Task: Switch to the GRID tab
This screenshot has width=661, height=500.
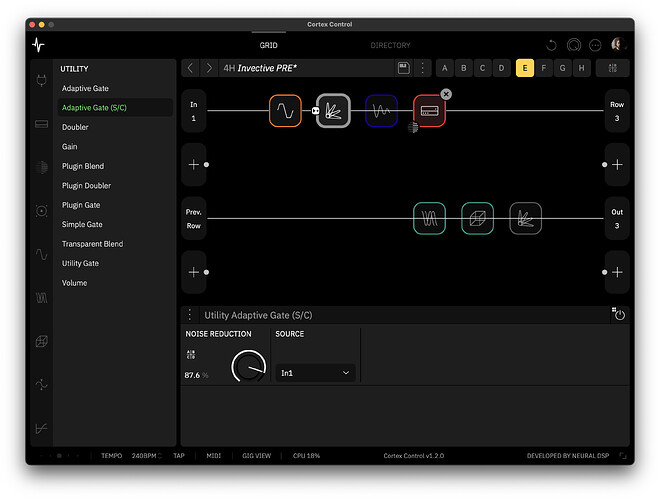Action: coord(269,45)
